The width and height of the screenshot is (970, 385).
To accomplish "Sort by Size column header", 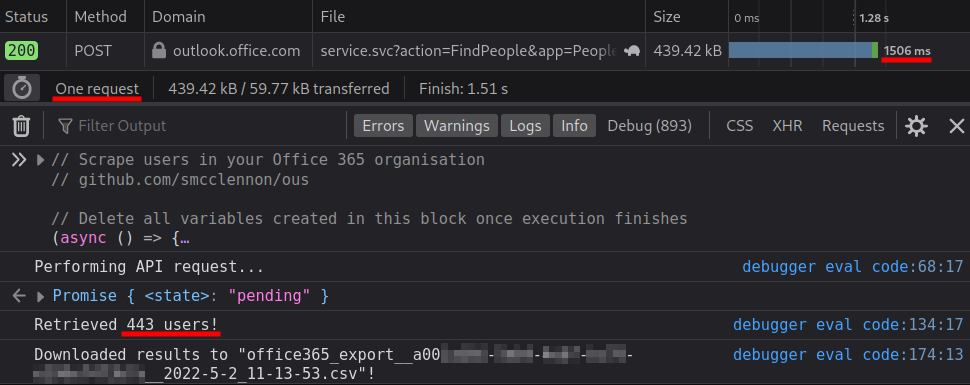I will coord(687,17).
